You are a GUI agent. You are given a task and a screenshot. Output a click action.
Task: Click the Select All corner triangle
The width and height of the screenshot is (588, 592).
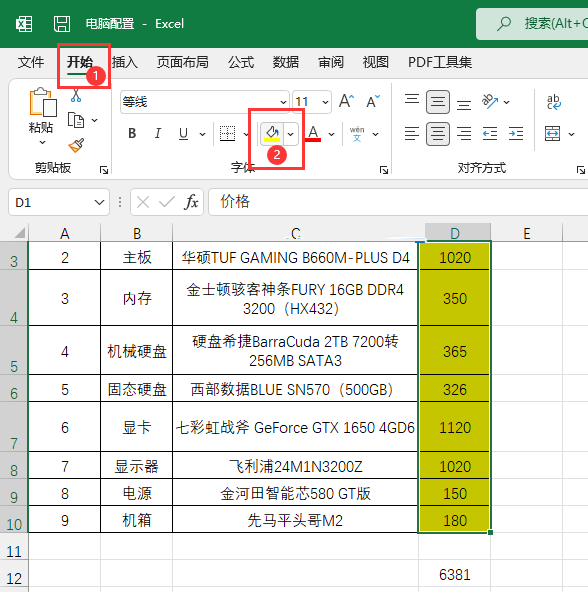point(19,233)
